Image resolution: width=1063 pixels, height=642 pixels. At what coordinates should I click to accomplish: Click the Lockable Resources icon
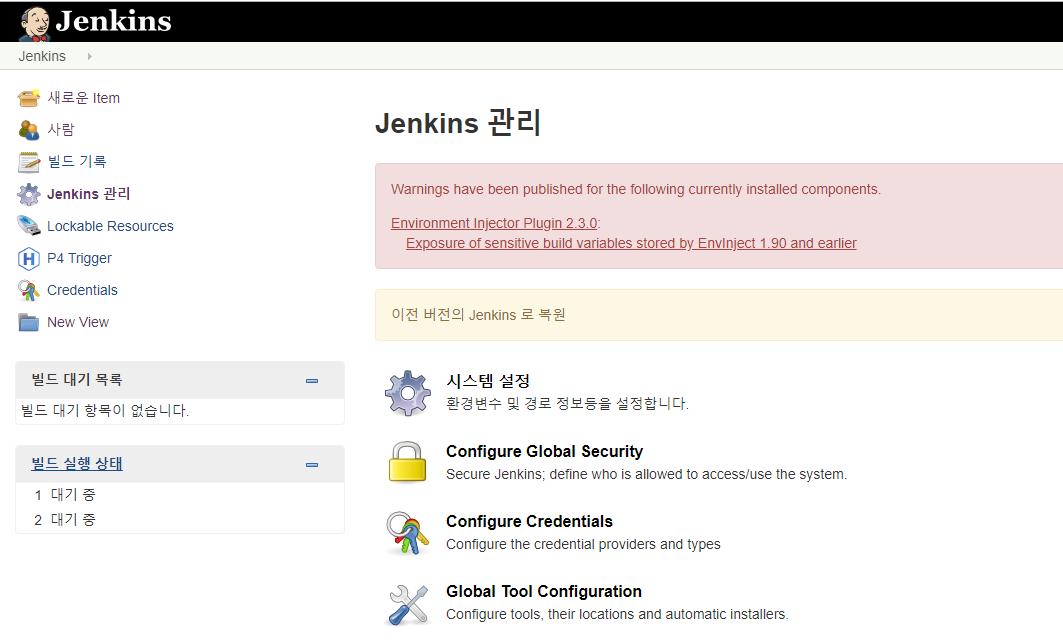(x=28, y=226)
